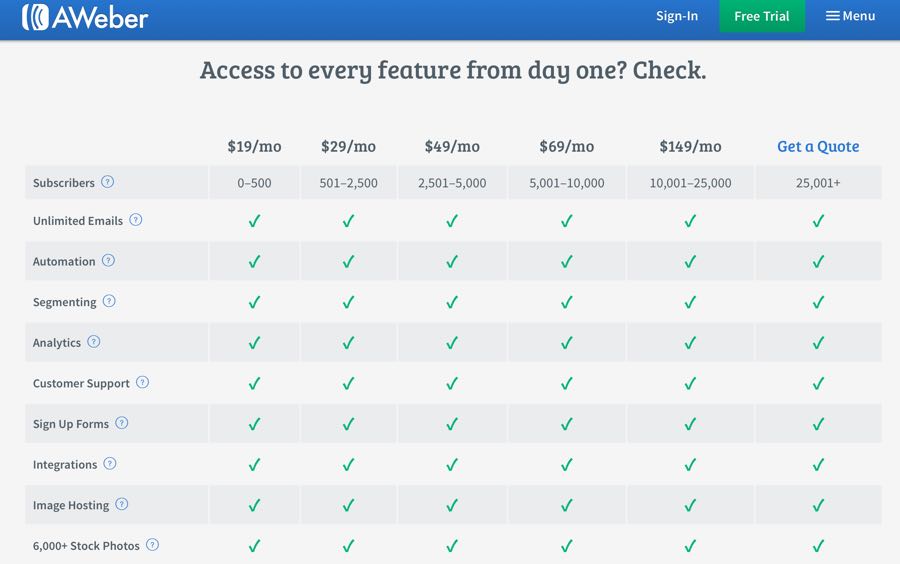Click Analytics checkmark under $69/mo
This screenshot has width=900, height=564.
(567, 343)
